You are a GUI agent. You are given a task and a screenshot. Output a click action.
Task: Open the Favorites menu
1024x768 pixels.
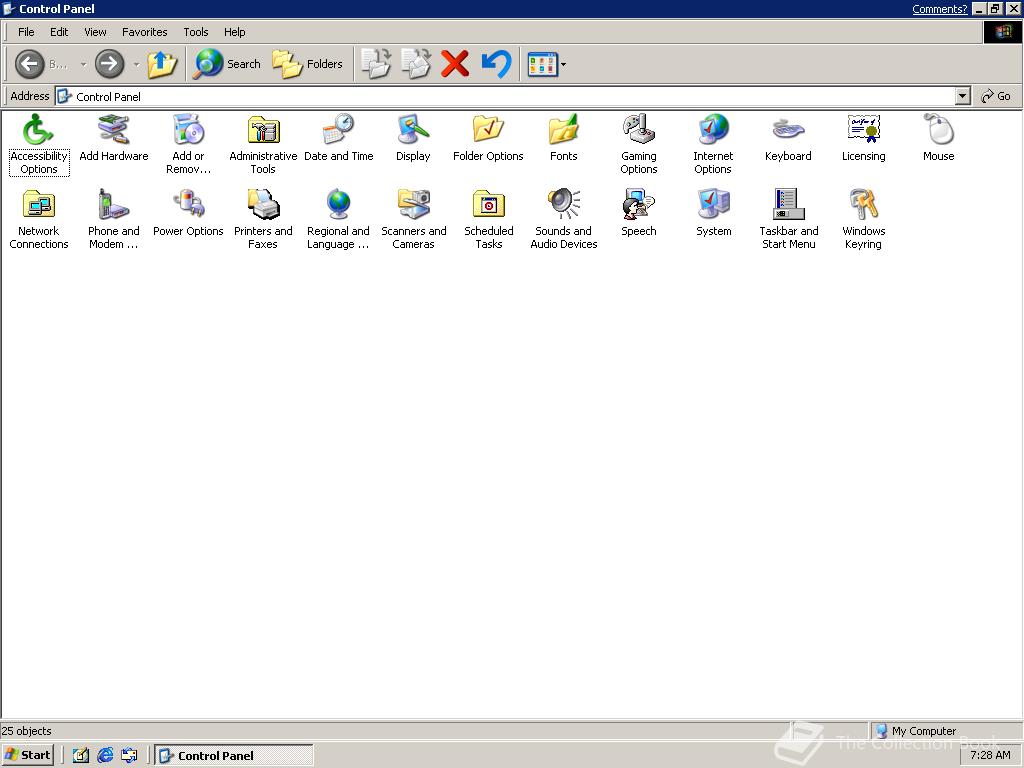point(144,32)
